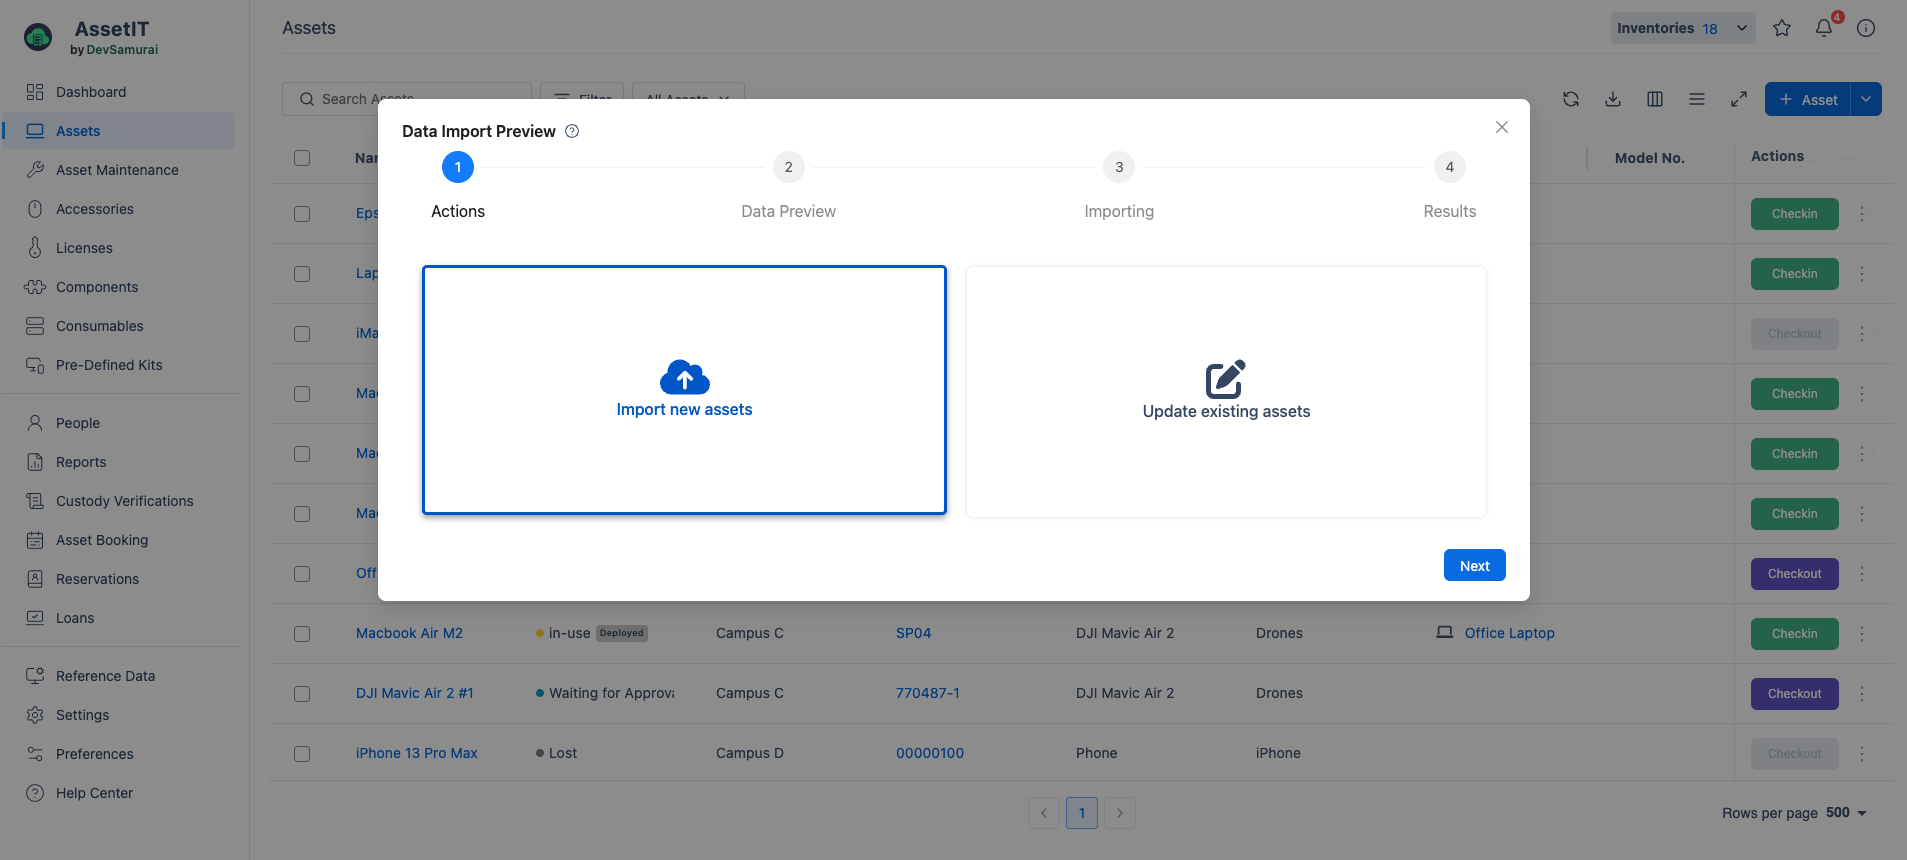Check the Macbook Air M2 row checkbox

point(302,634)
